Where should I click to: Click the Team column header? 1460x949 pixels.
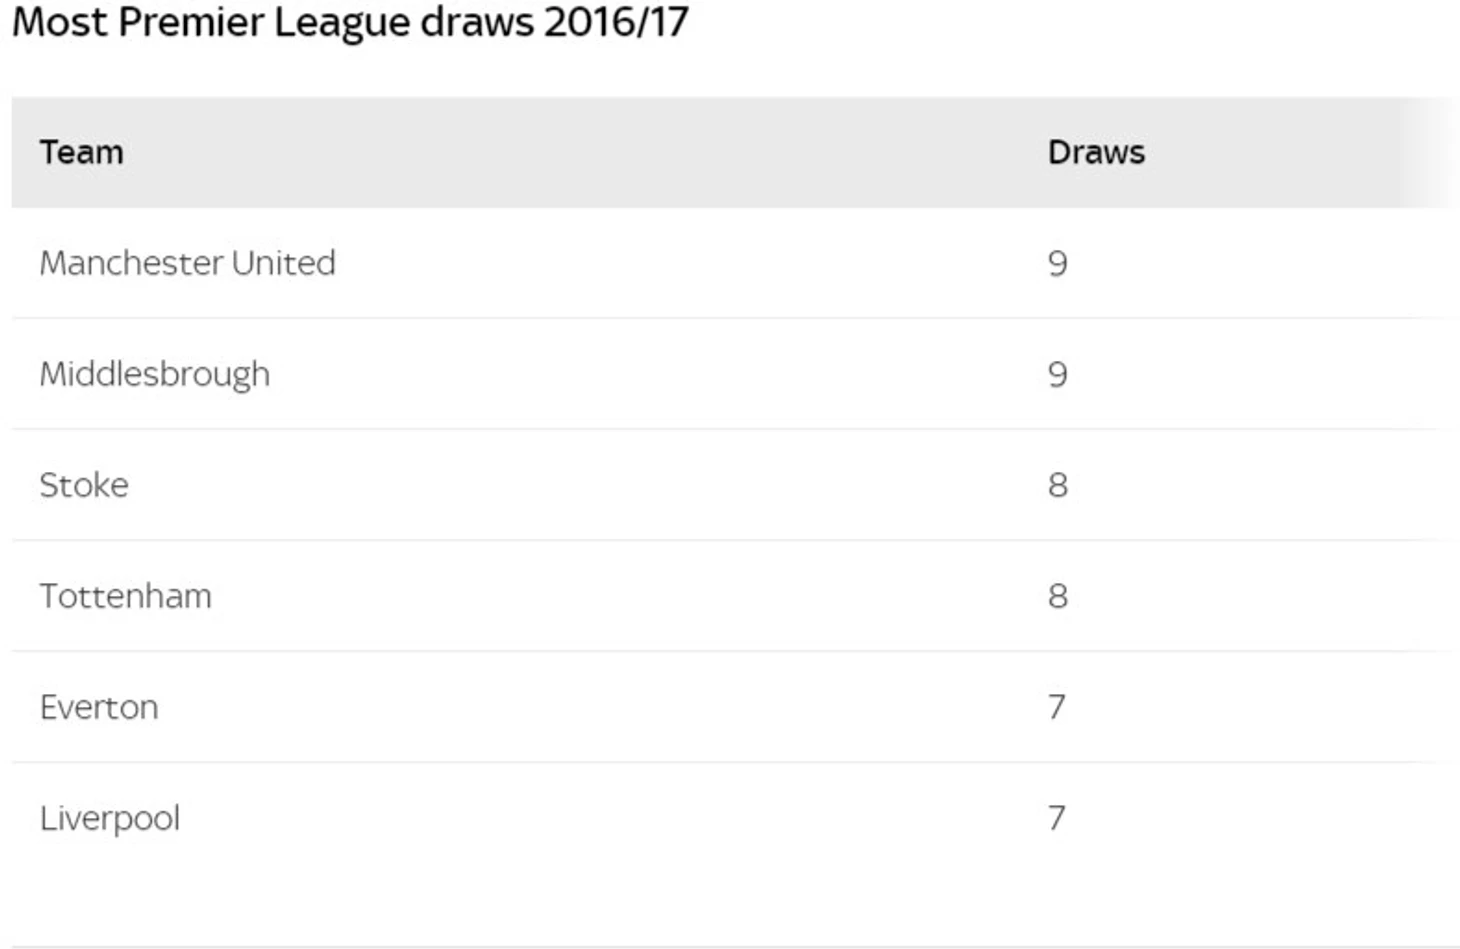(81, 152)
